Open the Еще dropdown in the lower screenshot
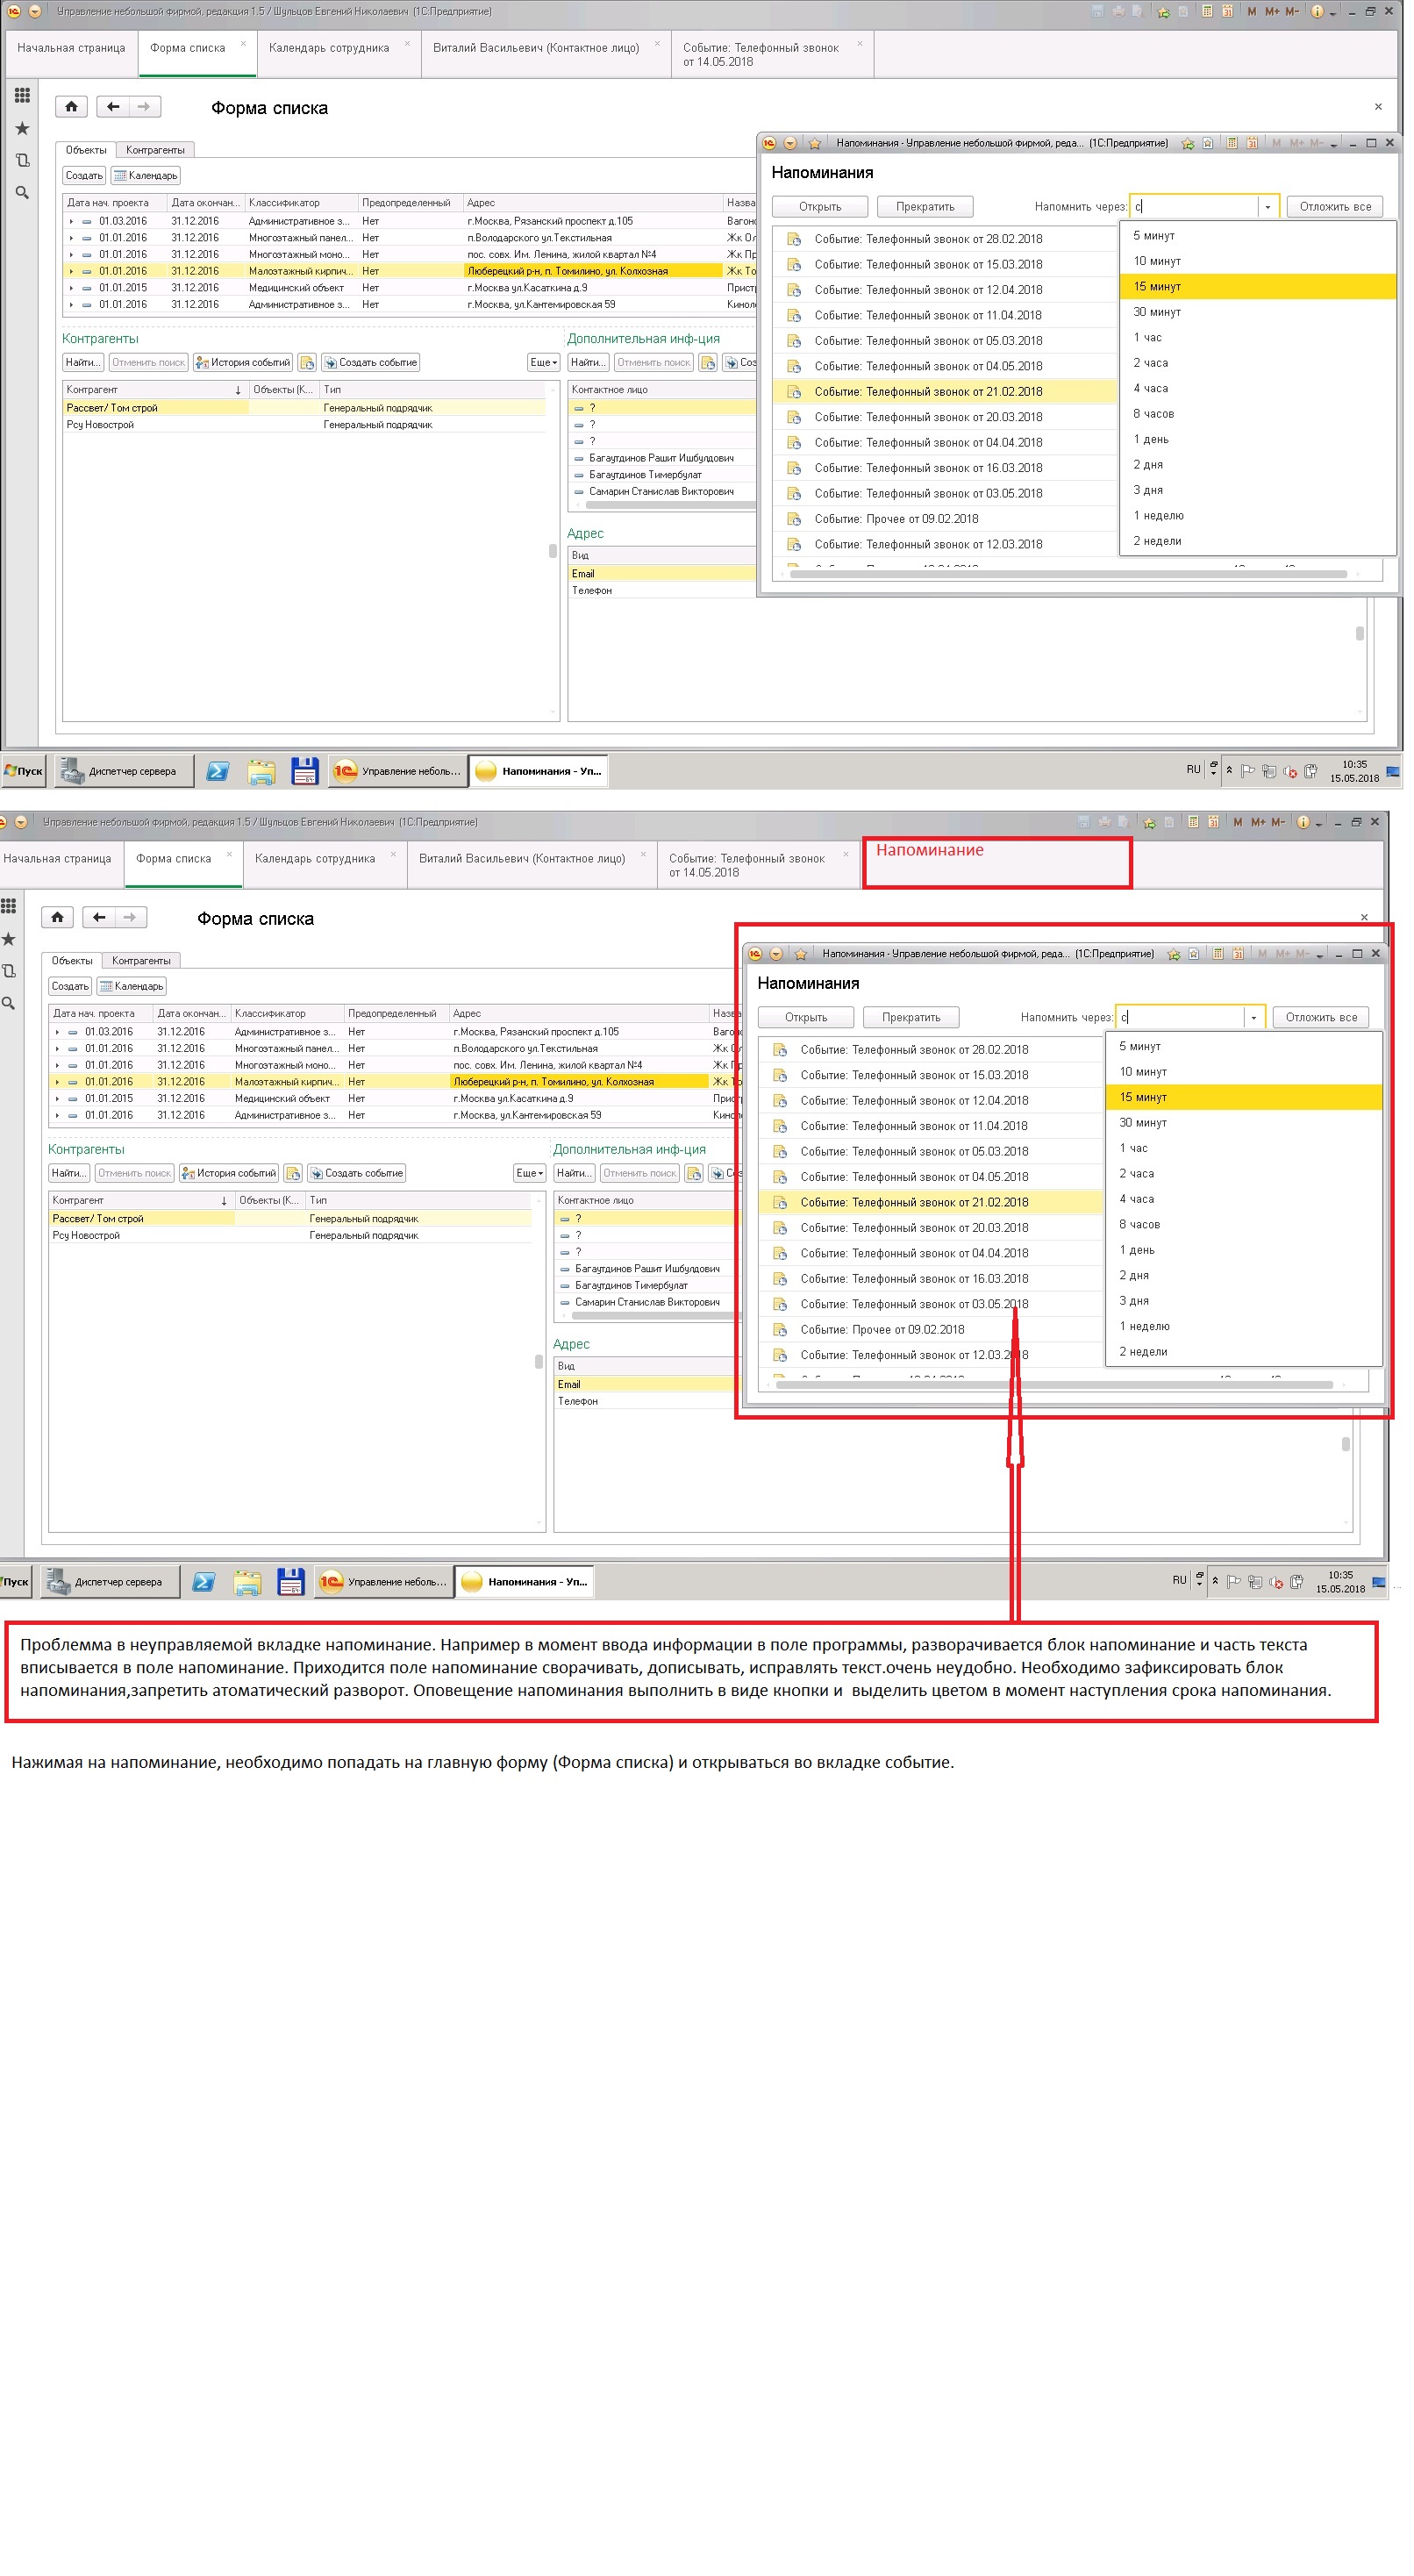Screen dimensions: 1414x2576 (x=529, y=1173)
